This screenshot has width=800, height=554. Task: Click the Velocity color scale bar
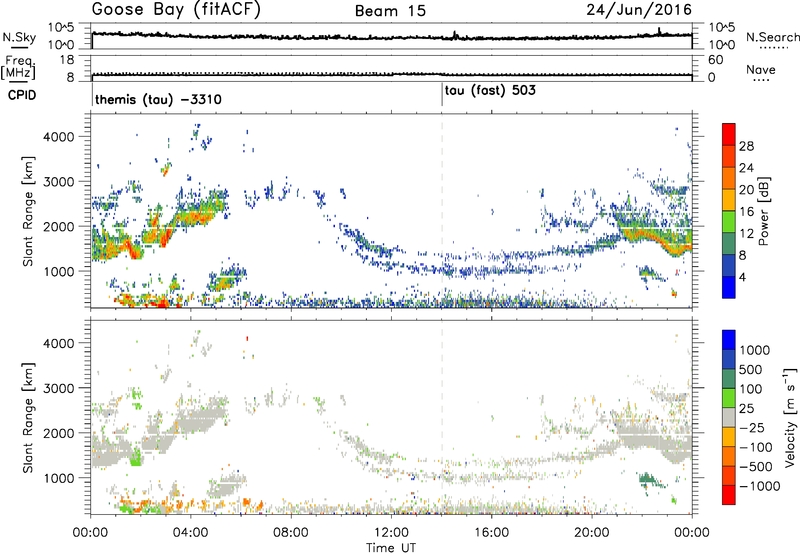click(x=729, y=417)
